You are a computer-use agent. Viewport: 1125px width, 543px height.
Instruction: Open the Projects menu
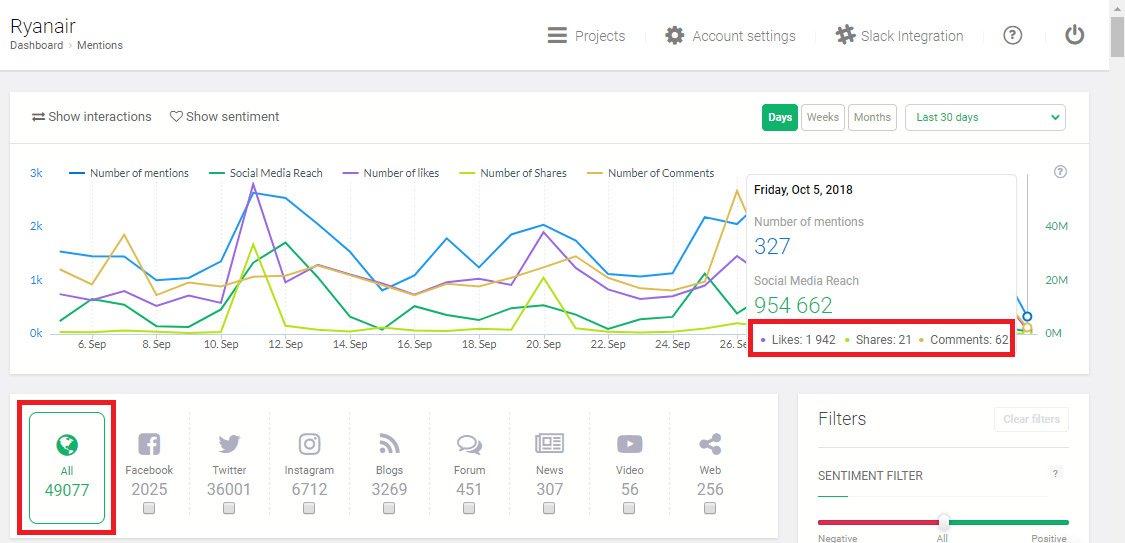point(586,36)
